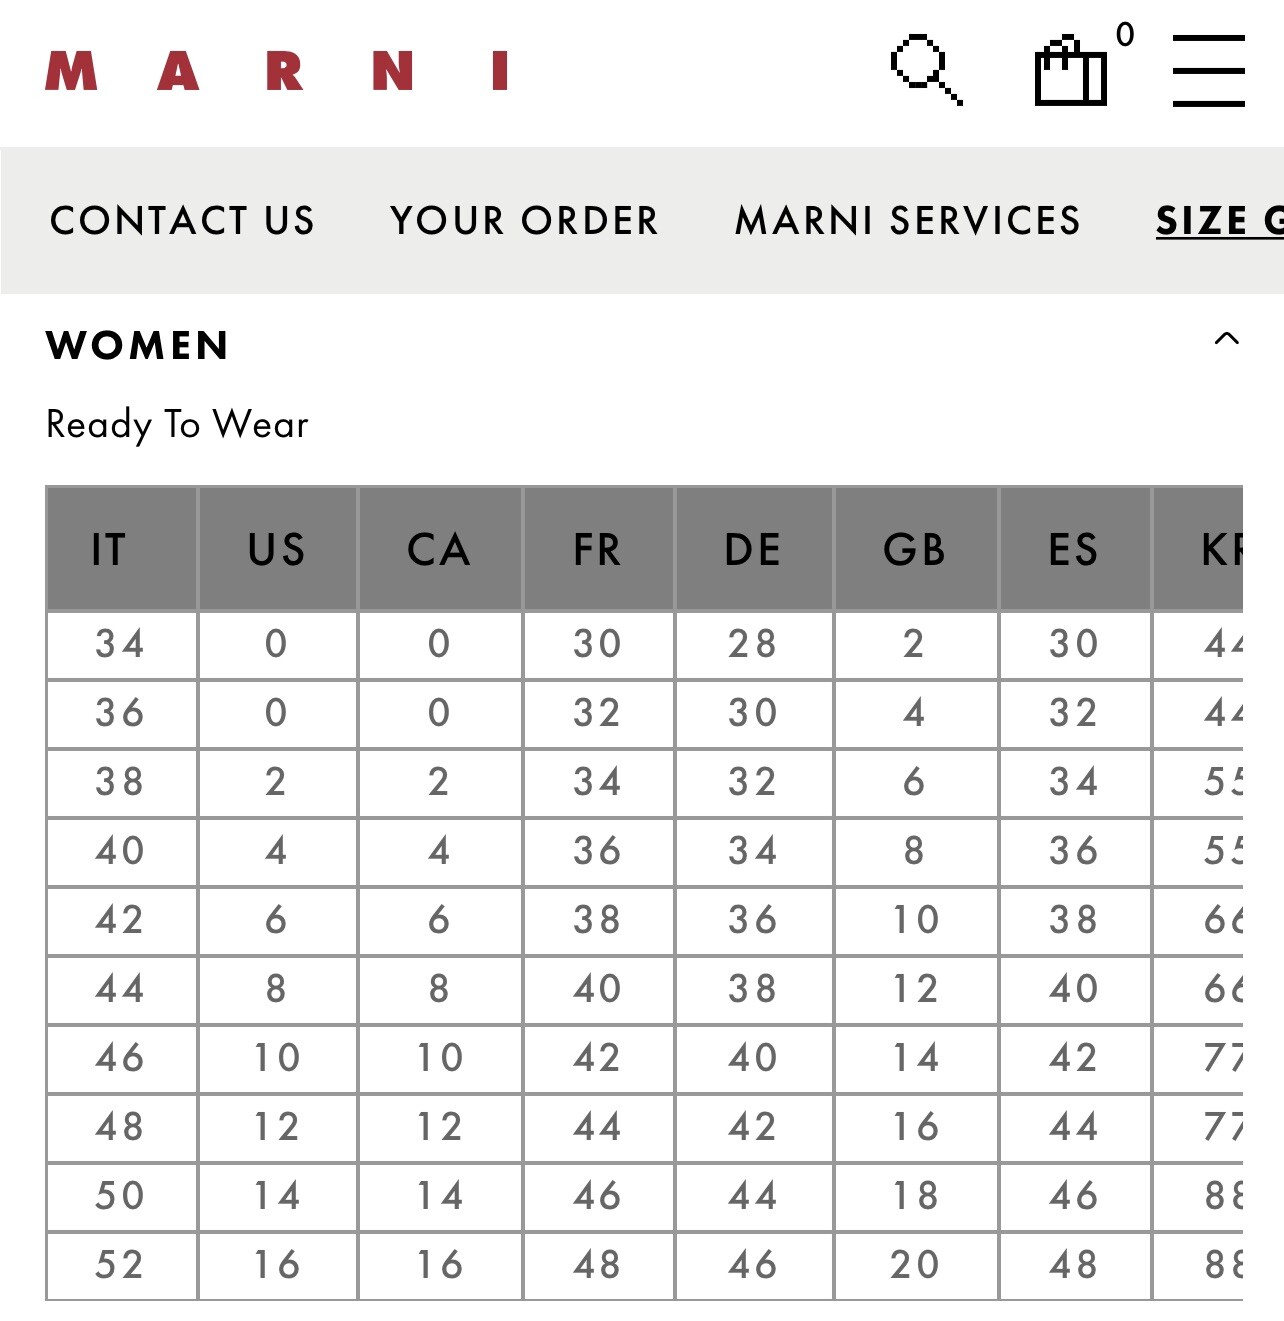Viewport: 1284px width, 1321px height.
Task: Select the Size Guide tab
Action: coord(1219,220)
